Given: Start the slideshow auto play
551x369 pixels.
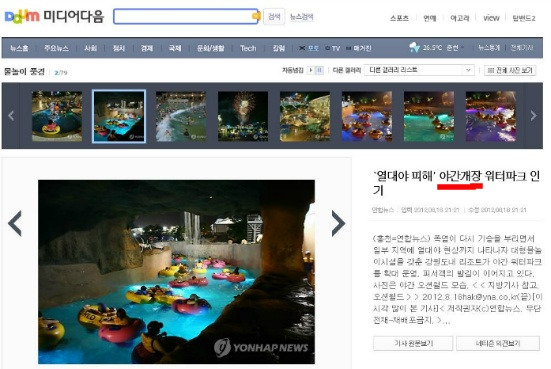Looking at the screenshot, I should coord(311,70).
